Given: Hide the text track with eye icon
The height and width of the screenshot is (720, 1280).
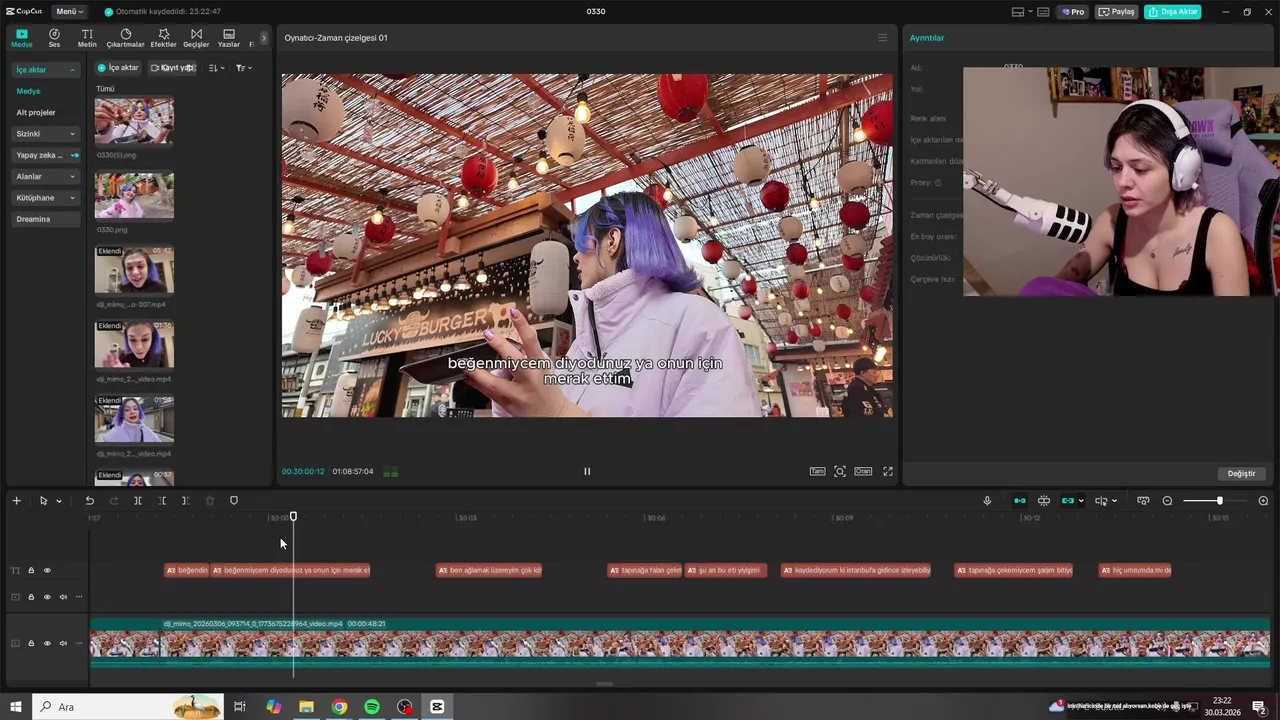Looking at the screenshot, I should [x=47, y=571].
